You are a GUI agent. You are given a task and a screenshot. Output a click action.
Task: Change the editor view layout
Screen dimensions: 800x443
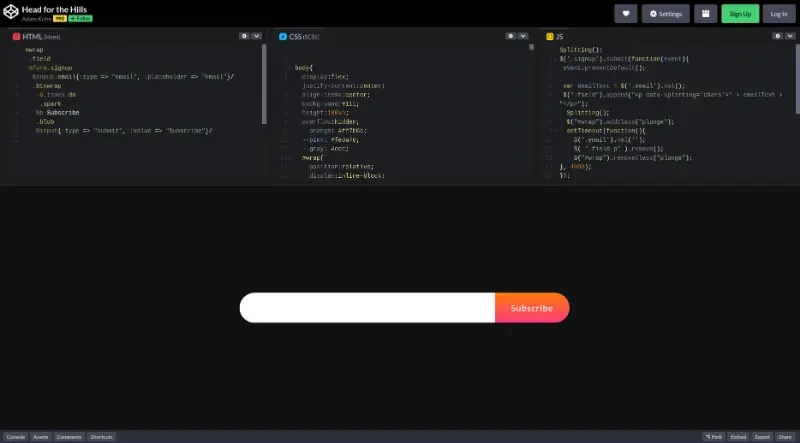(x=705, y=14)
